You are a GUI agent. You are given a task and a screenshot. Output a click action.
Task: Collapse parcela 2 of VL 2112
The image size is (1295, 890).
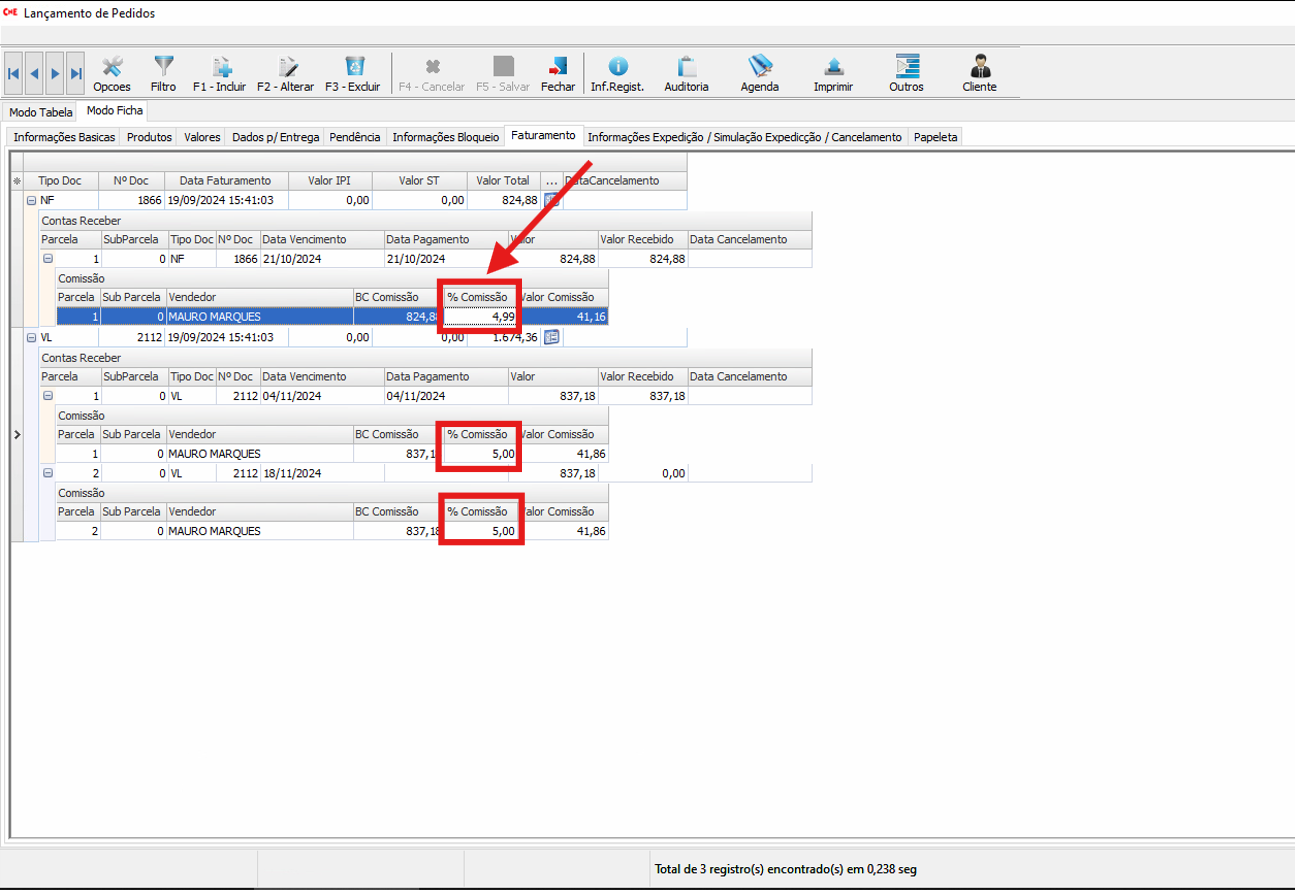(48, 473)
